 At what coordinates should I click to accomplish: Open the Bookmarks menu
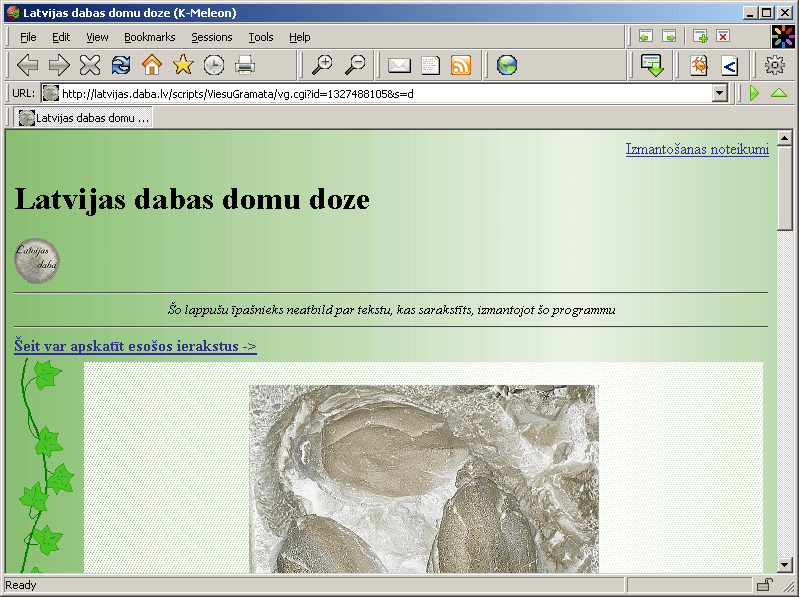(x=149, y=37)
